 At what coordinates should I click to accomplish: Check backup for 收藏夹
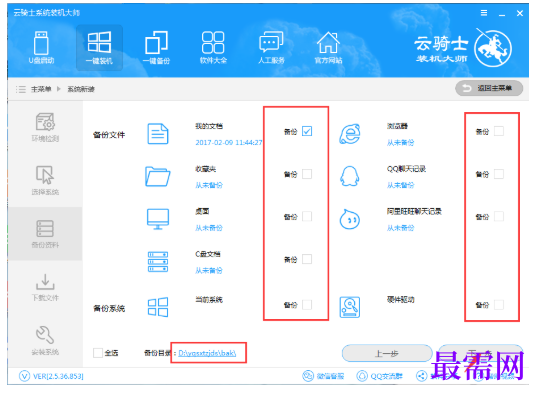[x=307, y=174]
